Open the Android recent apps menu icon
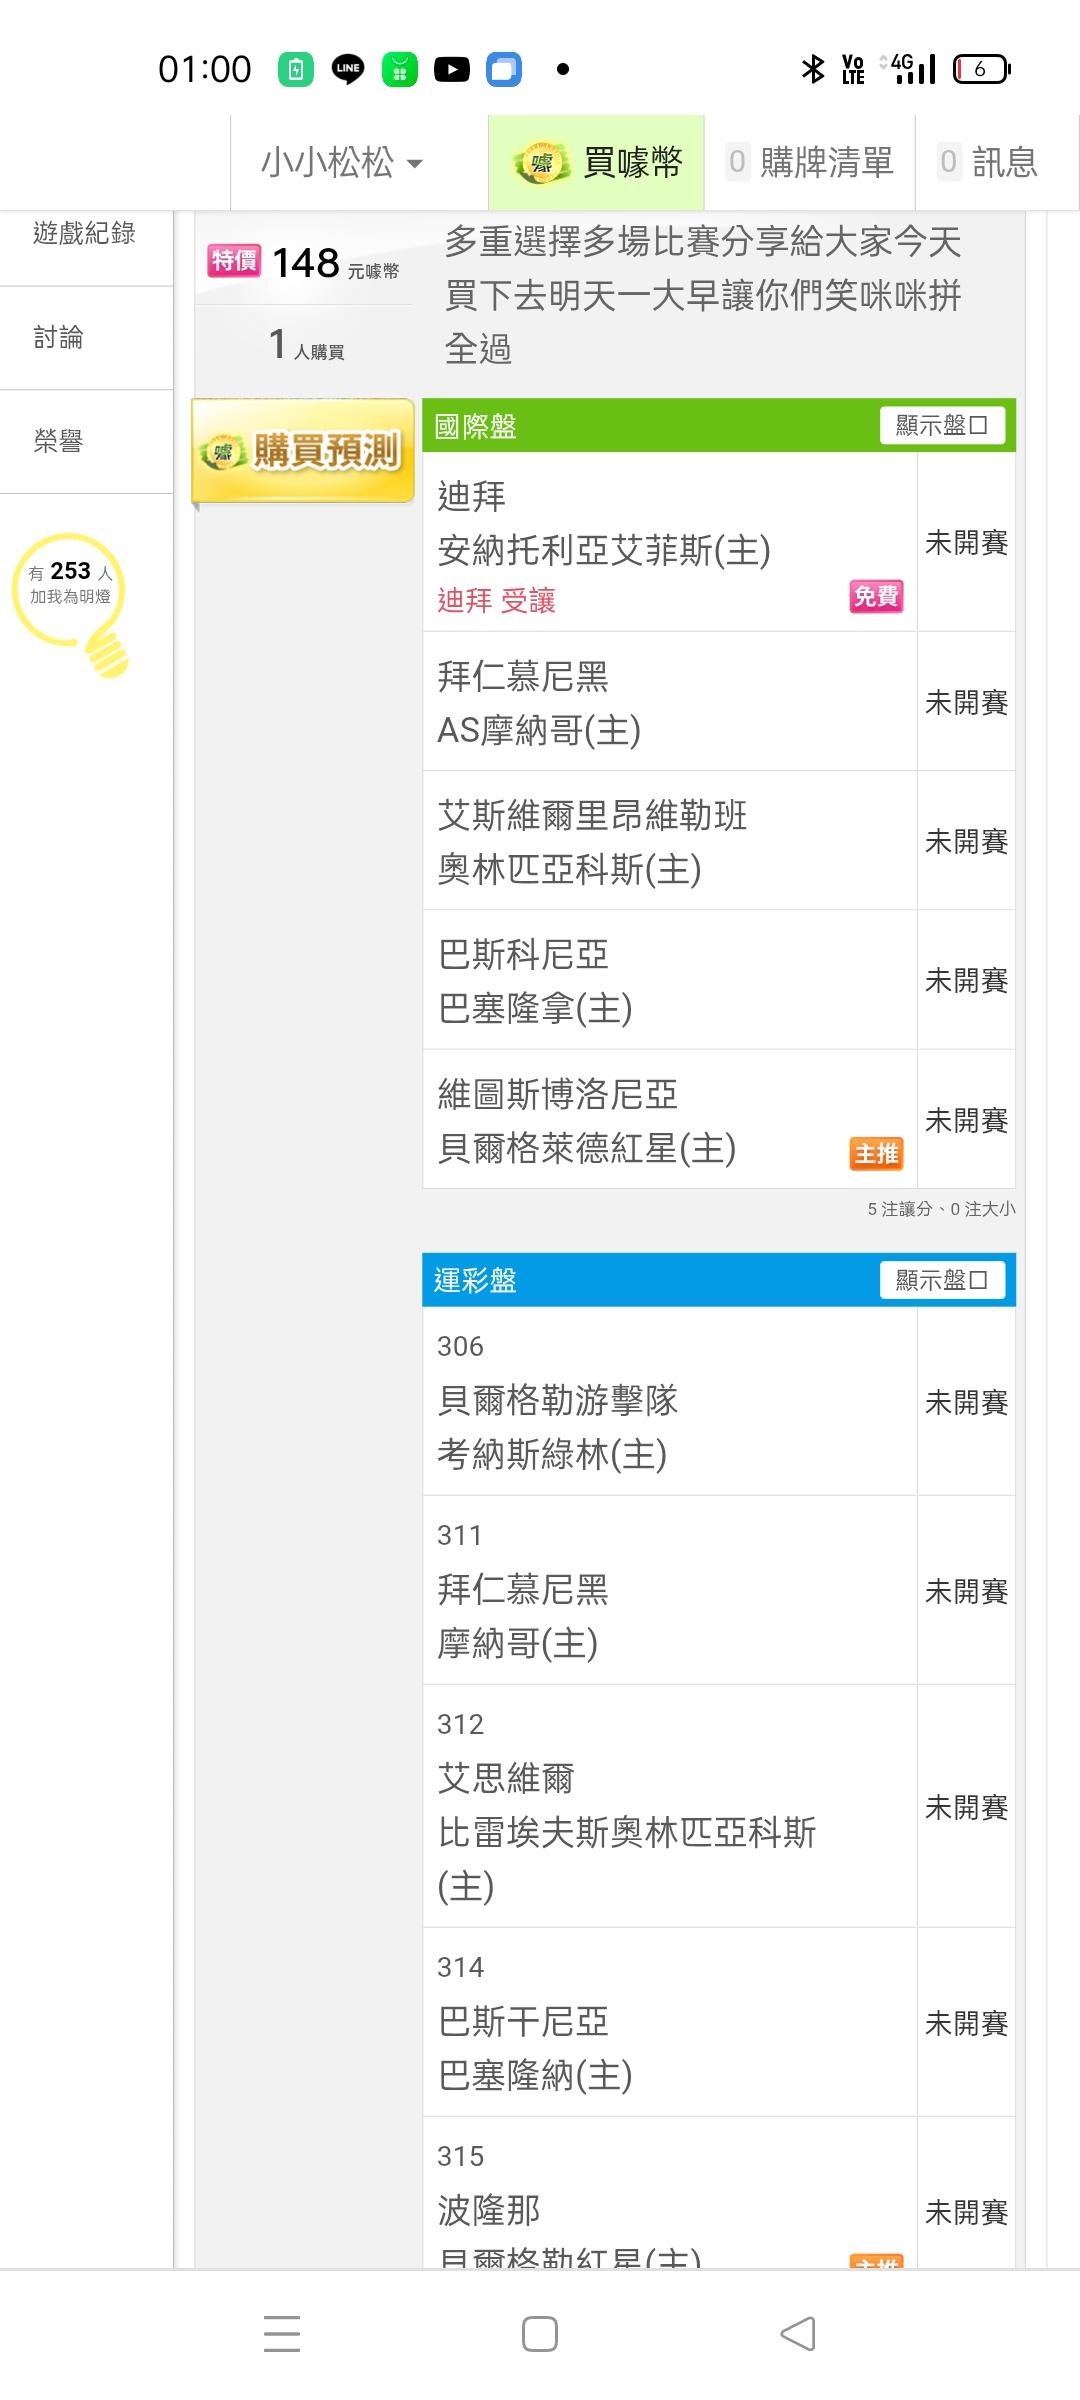 [x=282, y=2333]
